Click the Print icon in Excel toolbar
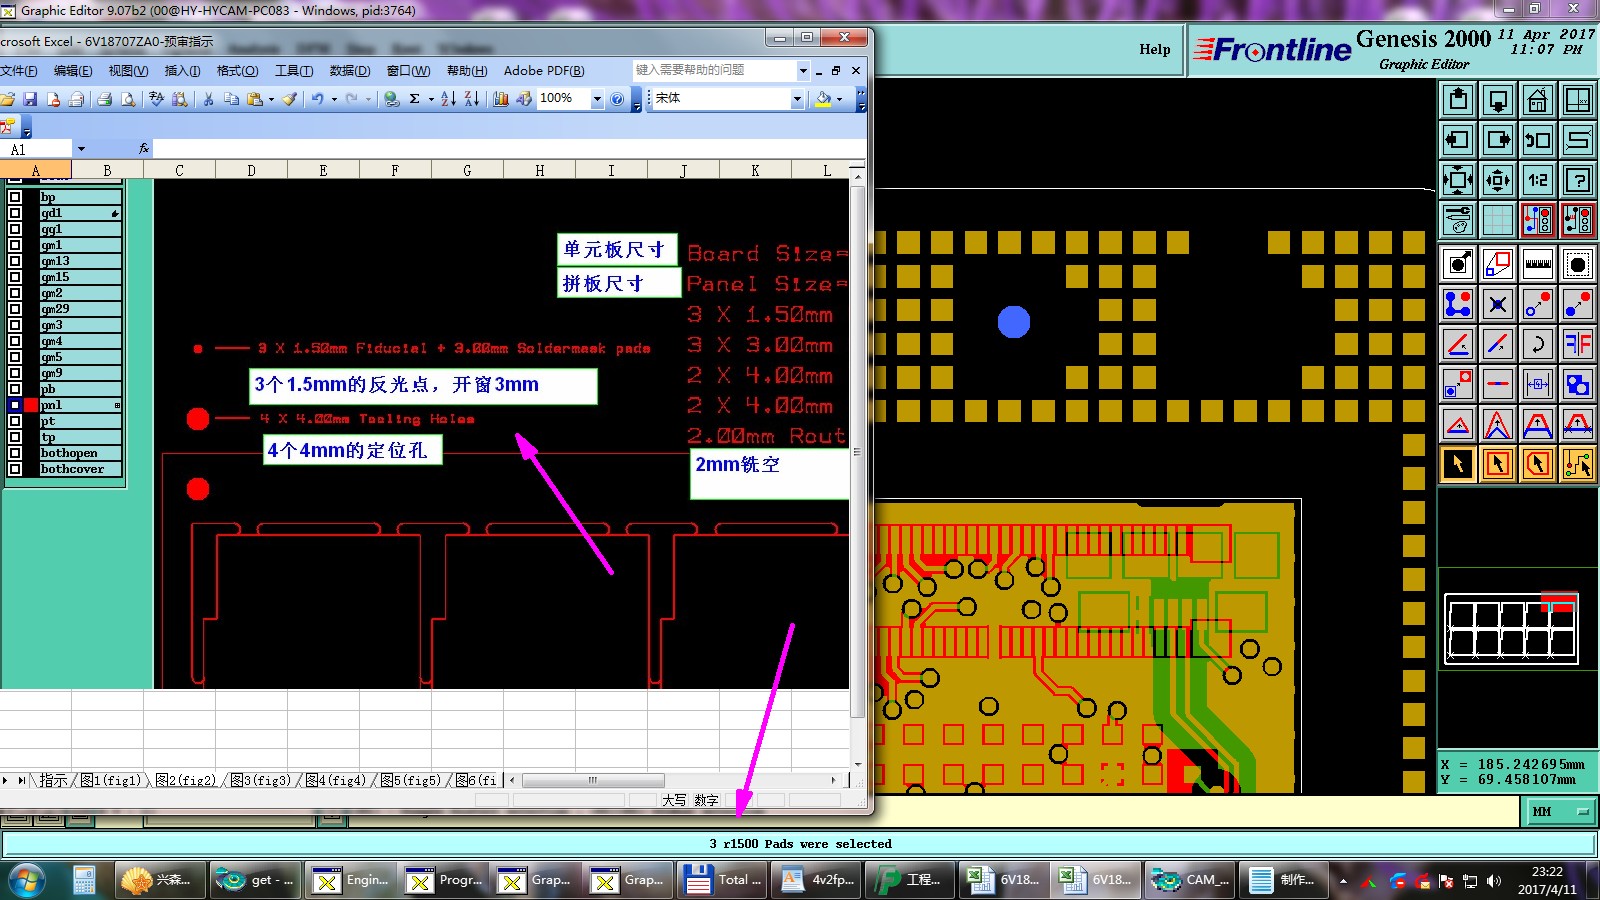The width and height of the screenshot is (1600, 900). click(x=104, y=99)
